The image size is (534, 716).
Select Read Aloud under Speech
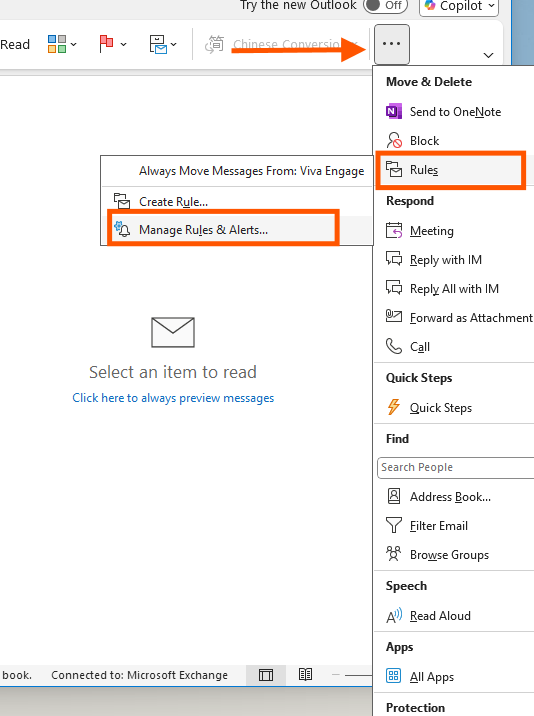[454, 616]
